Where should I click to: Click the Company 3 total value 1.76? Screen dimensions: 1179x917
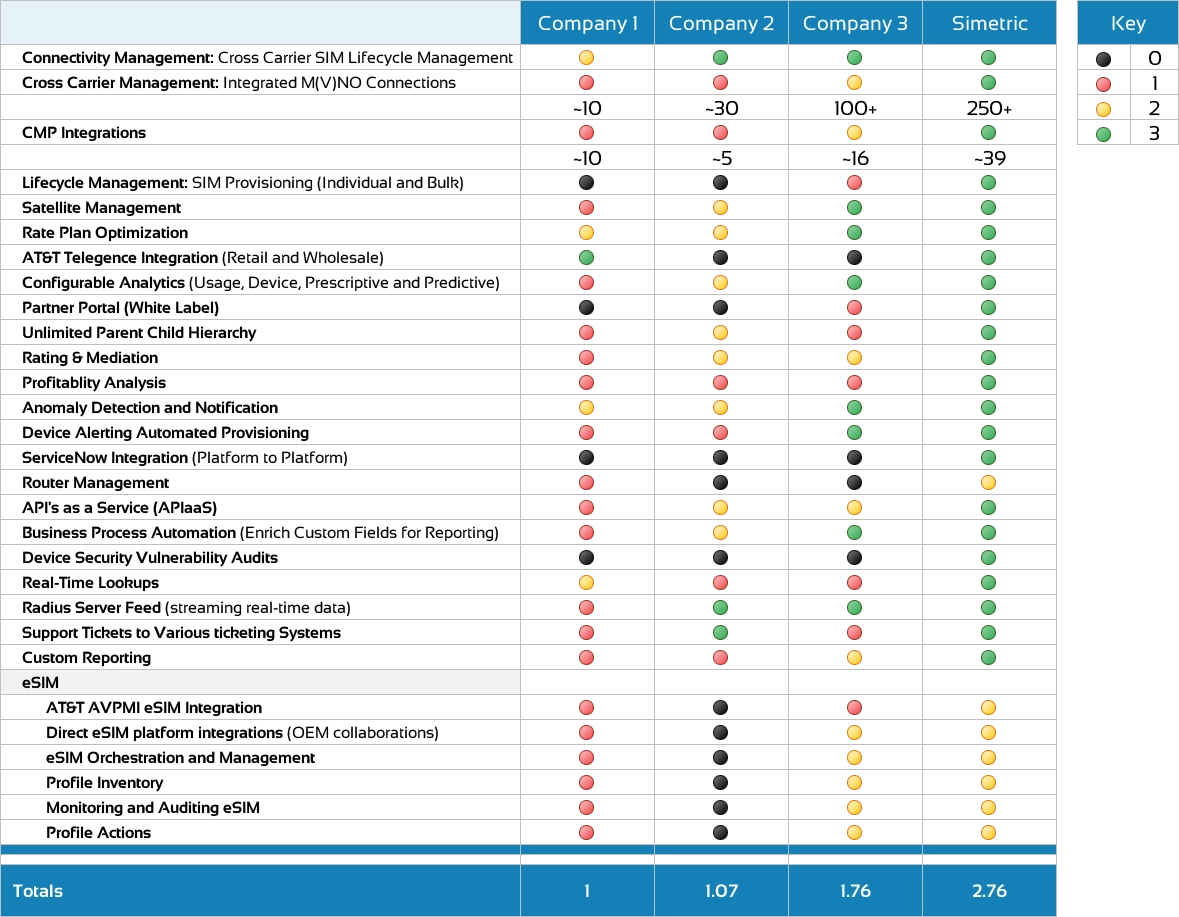point(855,891)
